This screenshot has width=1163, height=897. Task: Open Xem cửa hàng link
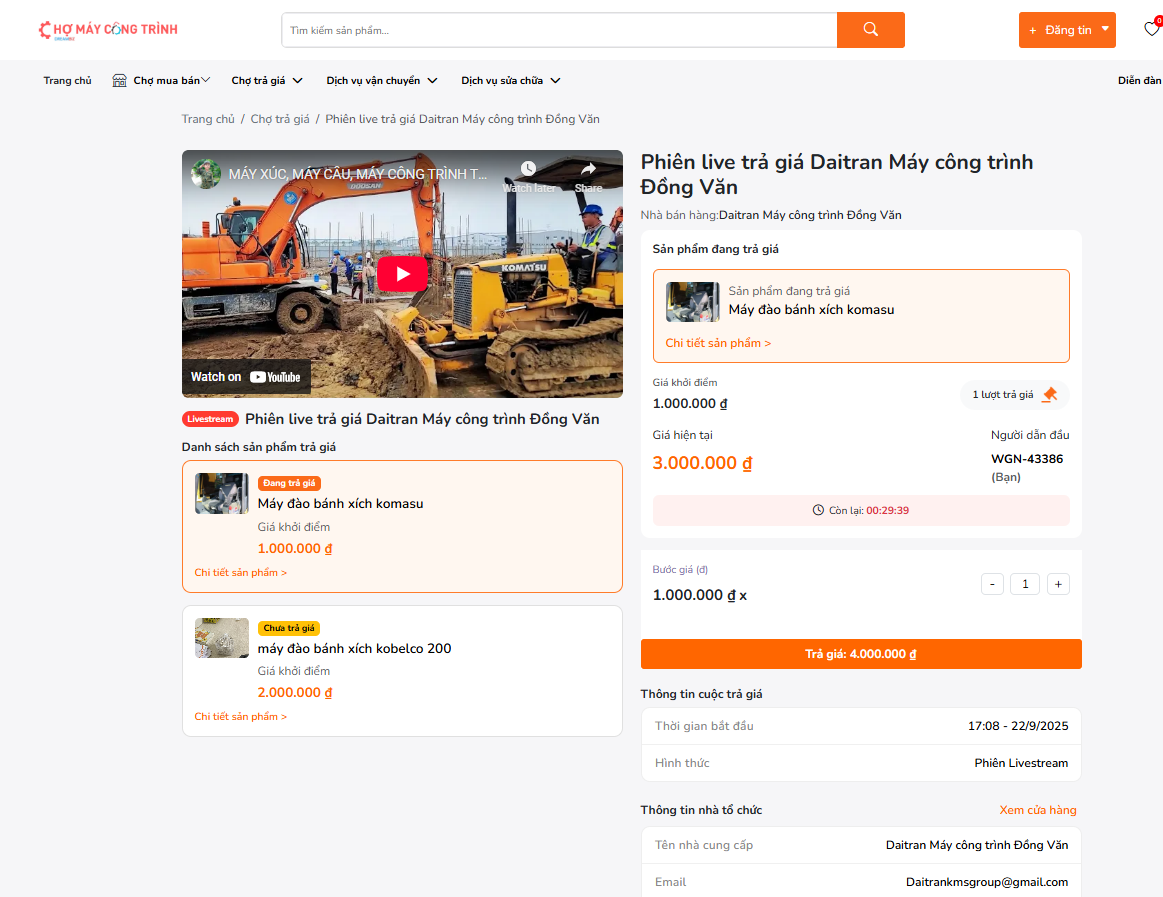1037,810
